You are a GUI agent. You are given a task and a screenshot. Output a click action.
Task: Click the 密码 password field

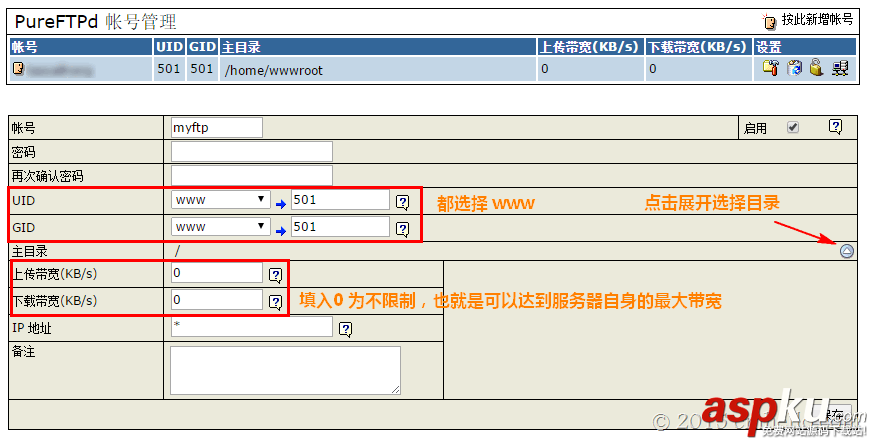click(252, 152)
